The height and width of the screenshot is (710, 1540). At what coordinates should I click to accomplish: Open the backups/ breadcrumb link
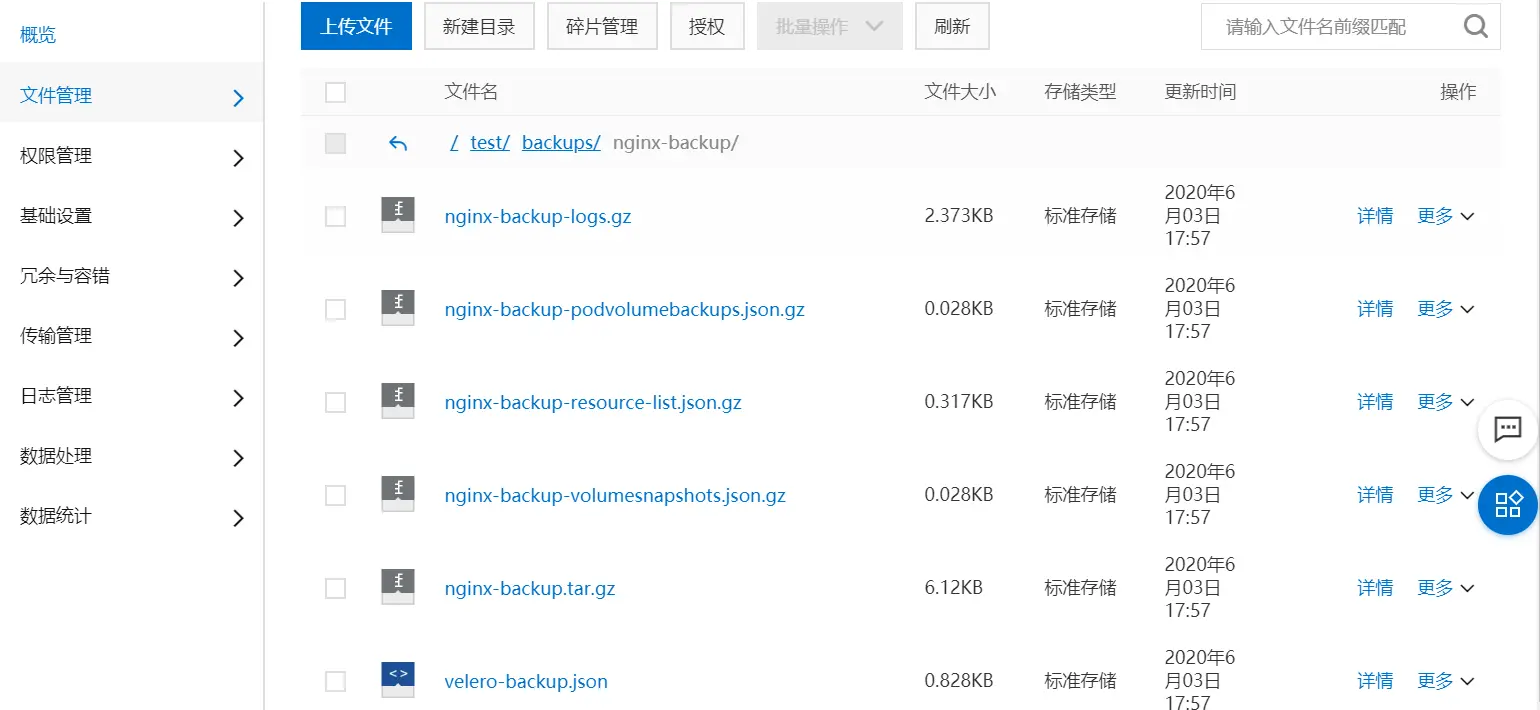[561, 142]
